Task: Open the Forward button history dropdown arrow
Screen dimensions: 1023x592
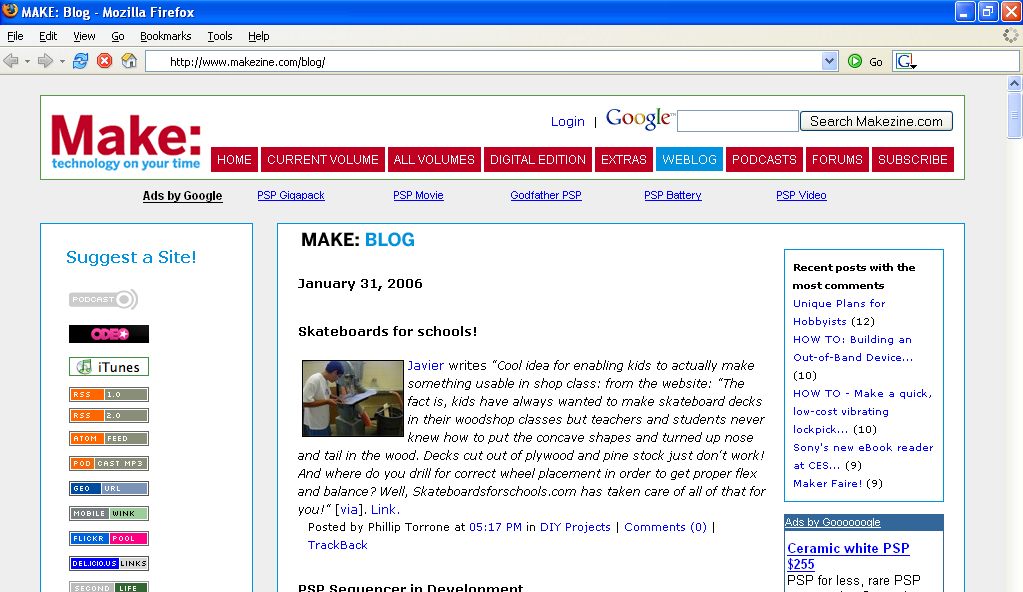Action: pyautogui.click(x=62, y=61)
